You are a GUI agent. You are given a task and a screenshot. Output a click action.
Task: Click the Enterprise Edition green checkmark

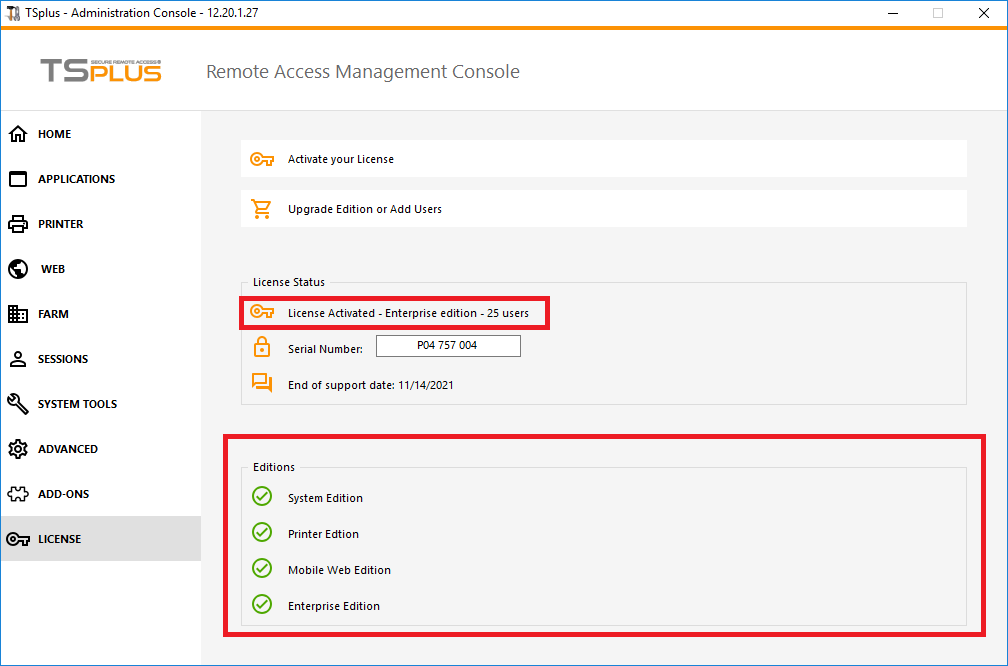[262, 605]
